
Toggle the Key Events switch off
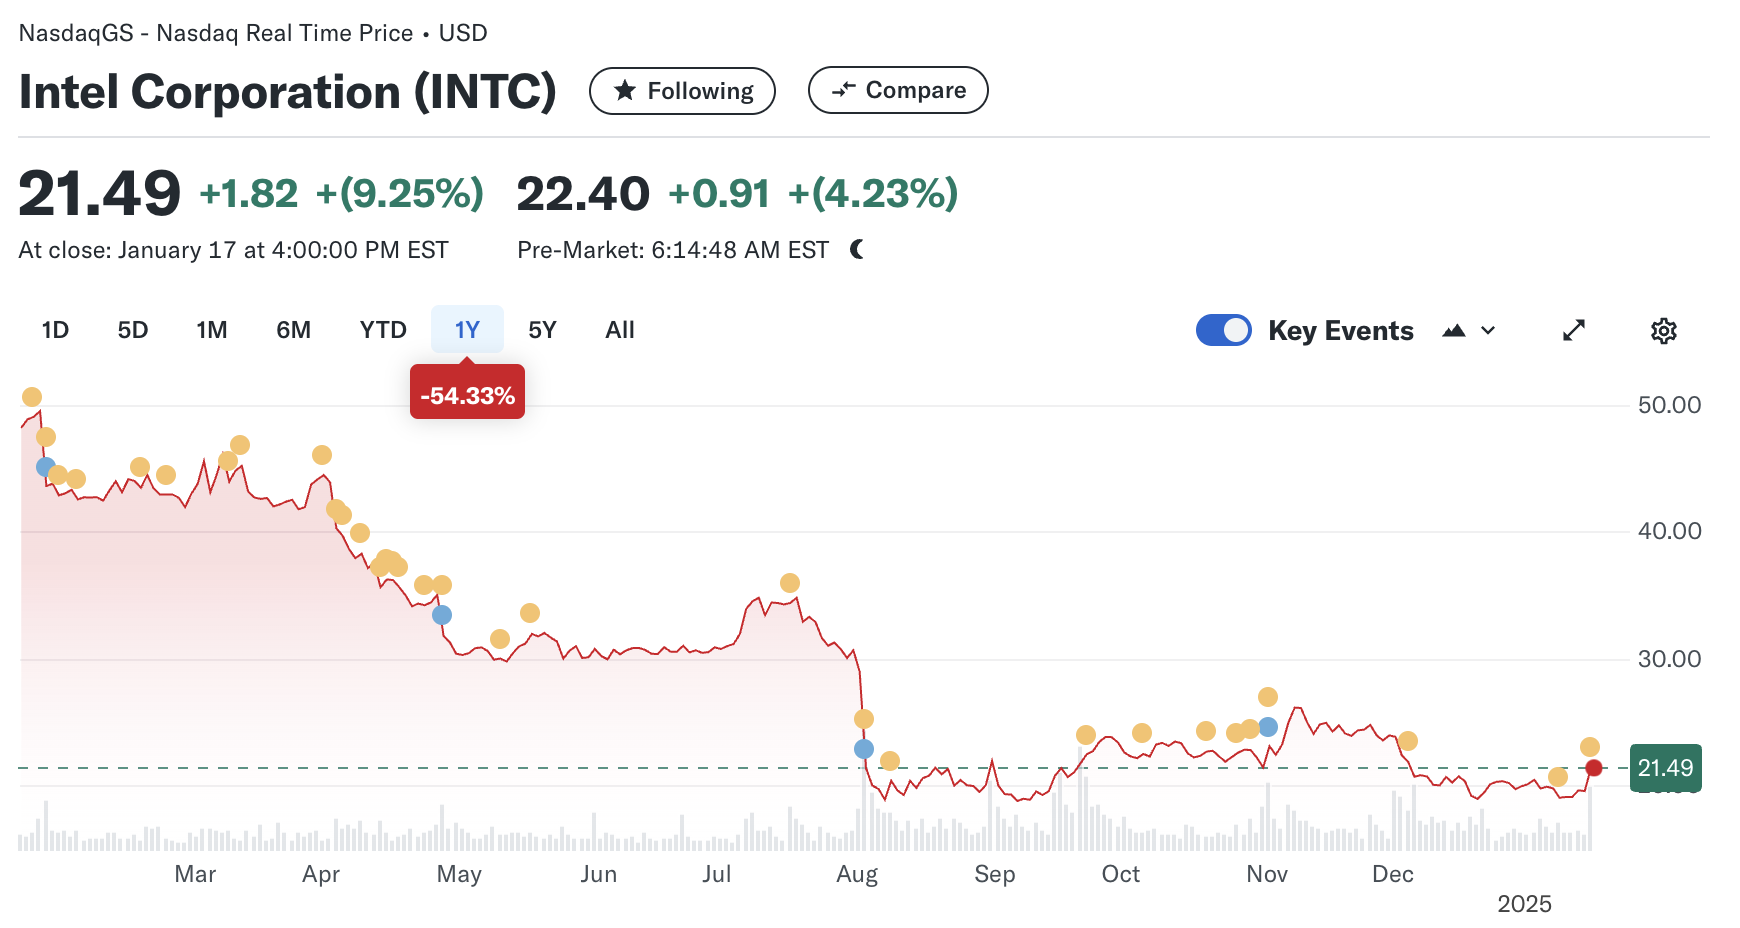[x=1224, y=330]
